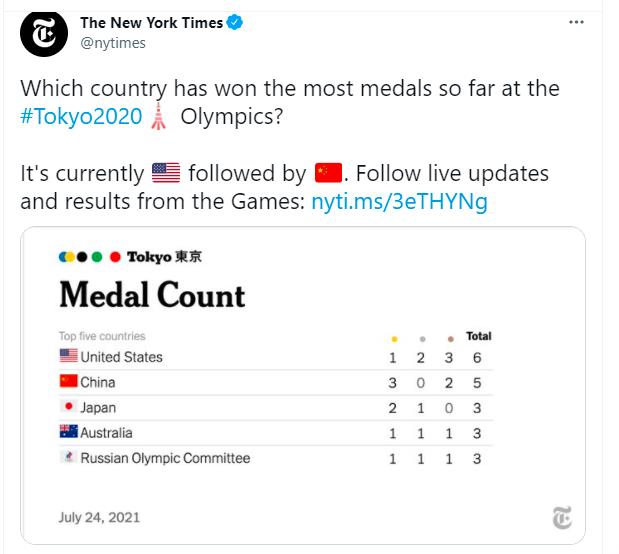Click the Total column header
619x554 pixels.
click(479, 336)
